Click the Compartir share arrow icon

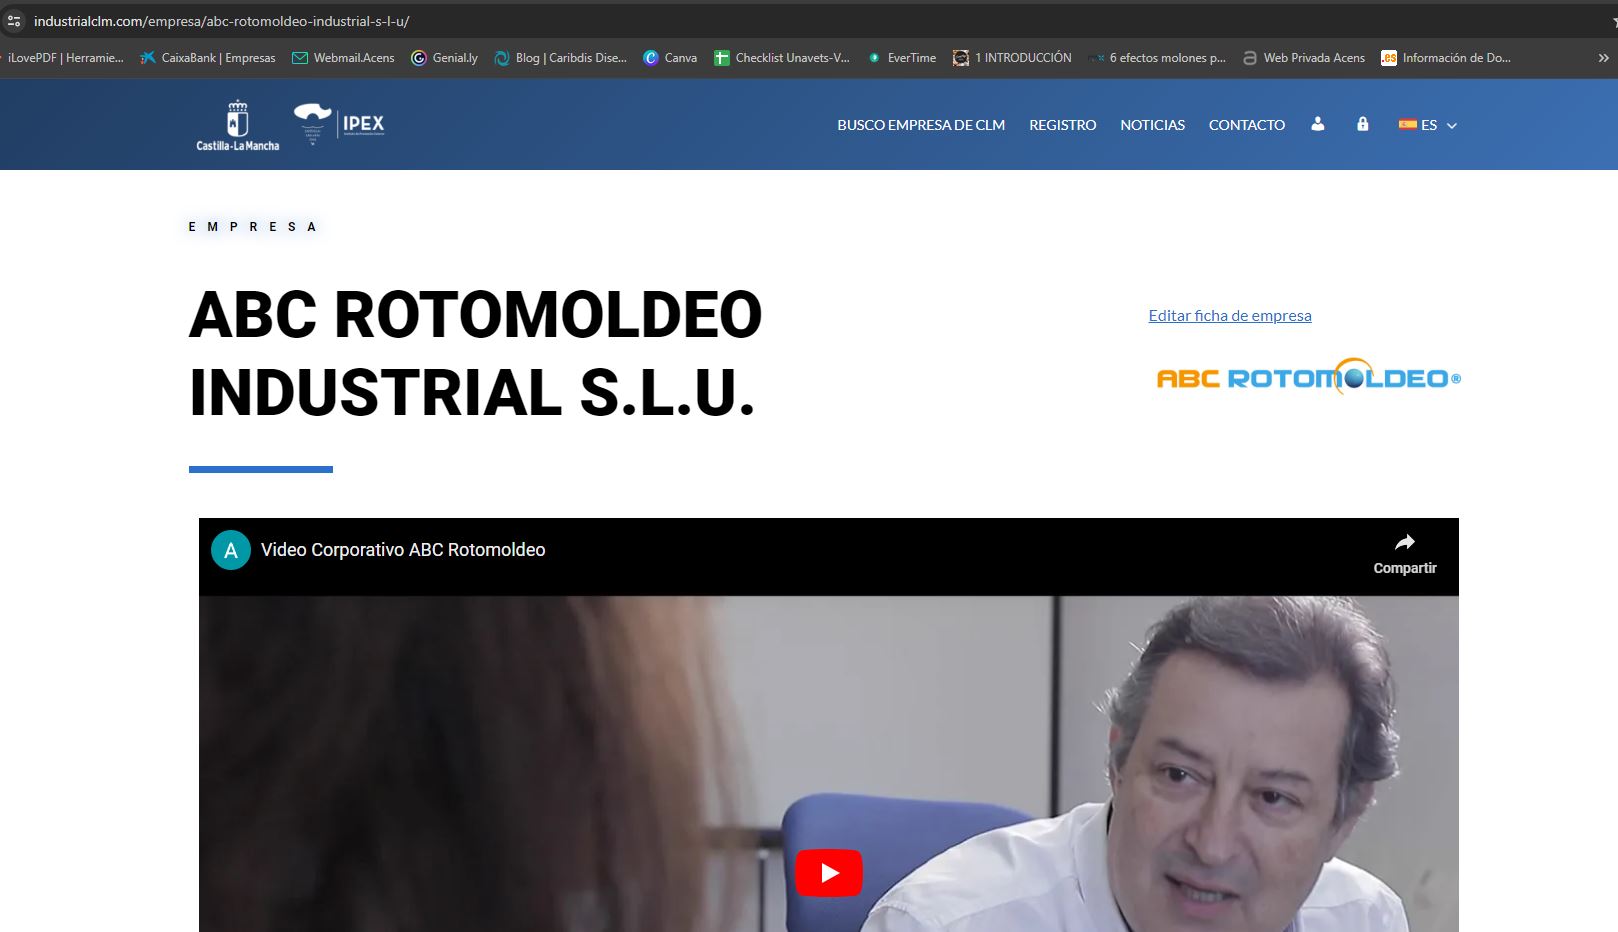point(1404,543)
